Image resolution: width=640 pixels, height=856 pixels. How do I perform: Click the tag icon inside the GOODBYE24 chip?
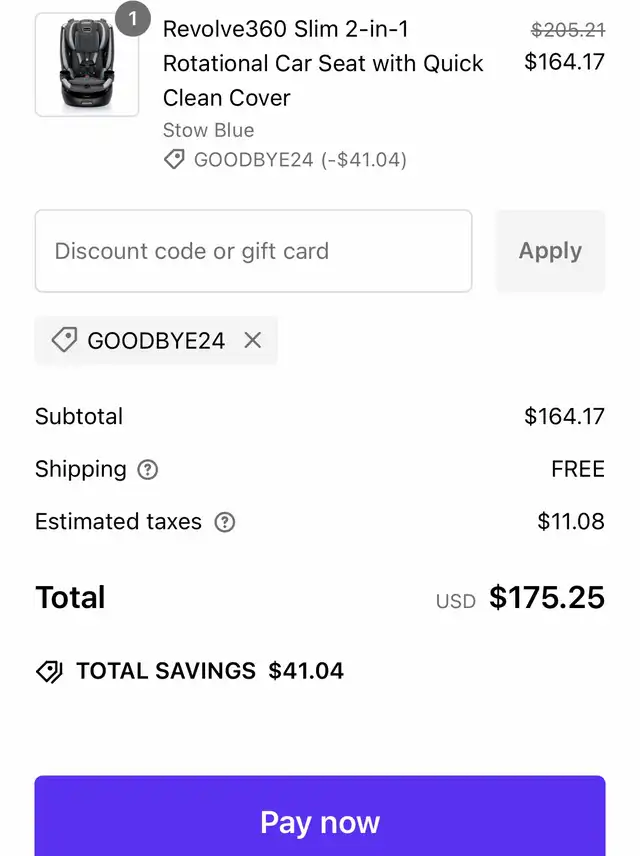click(x=64, y=340)
